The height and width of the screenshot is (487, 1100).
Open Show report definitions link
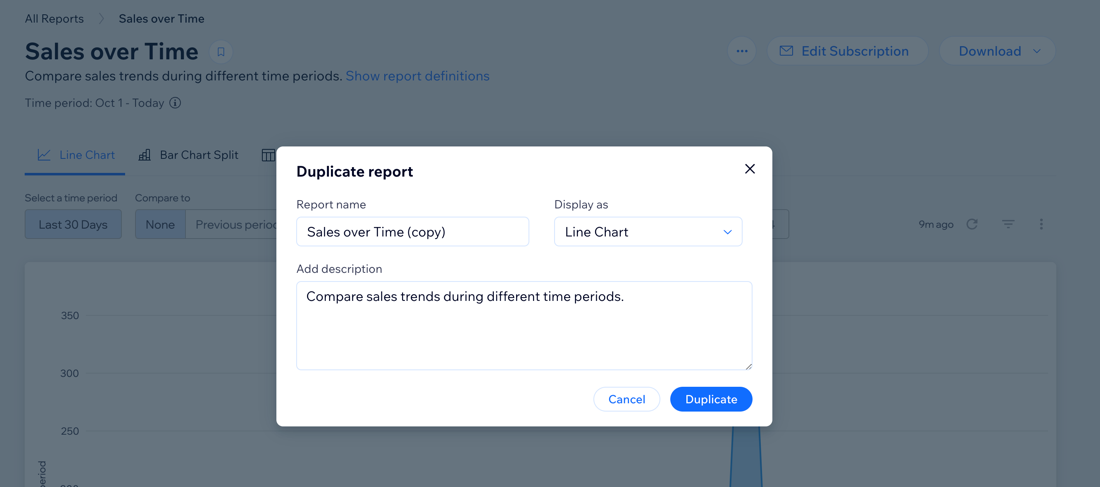417,76
